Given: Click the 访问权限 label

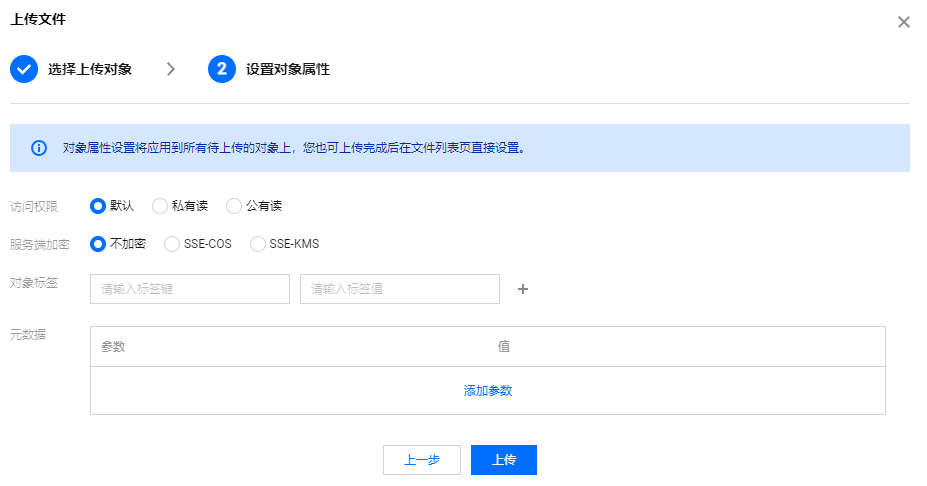Looking at the screenshot, I should [x=34, y=206].
